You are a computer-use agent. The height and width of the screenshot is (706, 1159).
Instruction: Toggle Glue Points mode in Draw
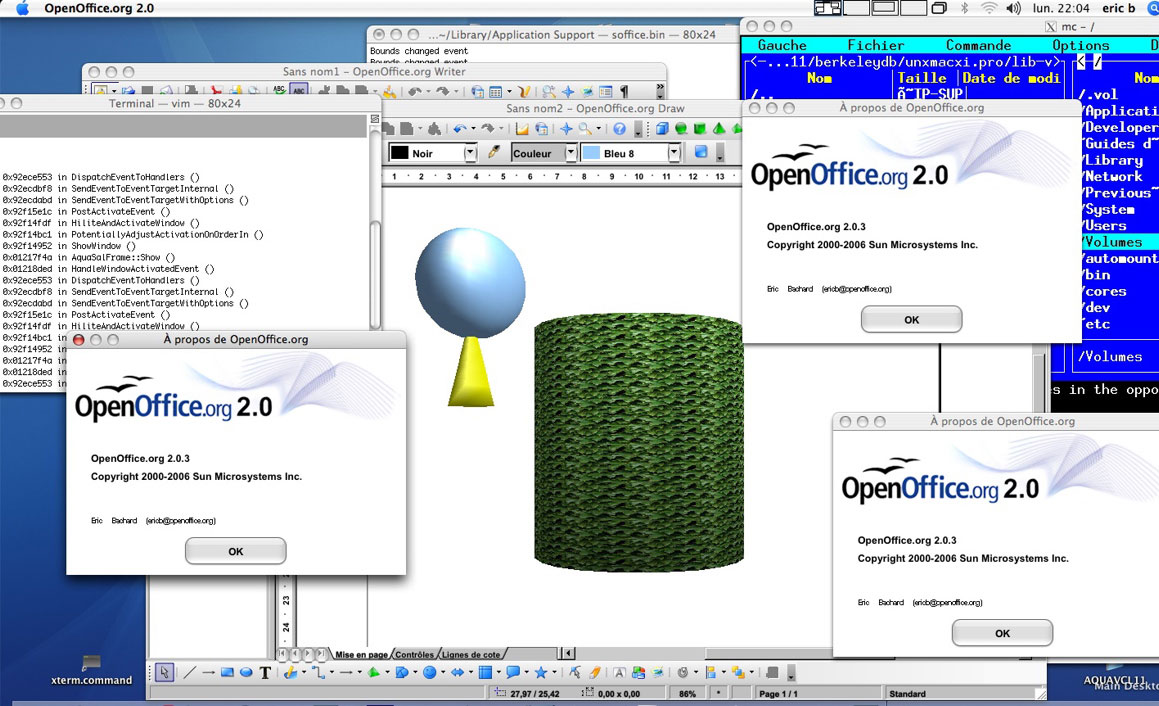point(594,672)
